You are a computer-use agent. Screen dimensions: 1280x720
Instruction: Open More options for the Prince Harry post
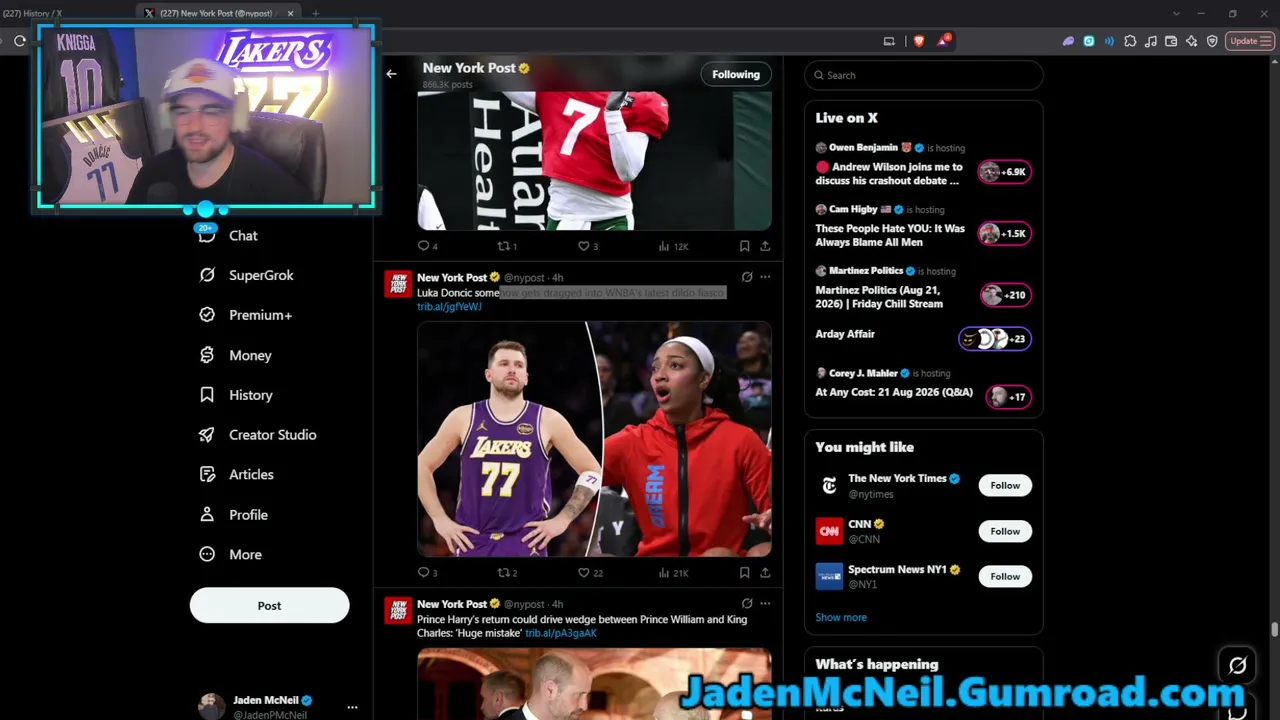[x=765, y=604]
